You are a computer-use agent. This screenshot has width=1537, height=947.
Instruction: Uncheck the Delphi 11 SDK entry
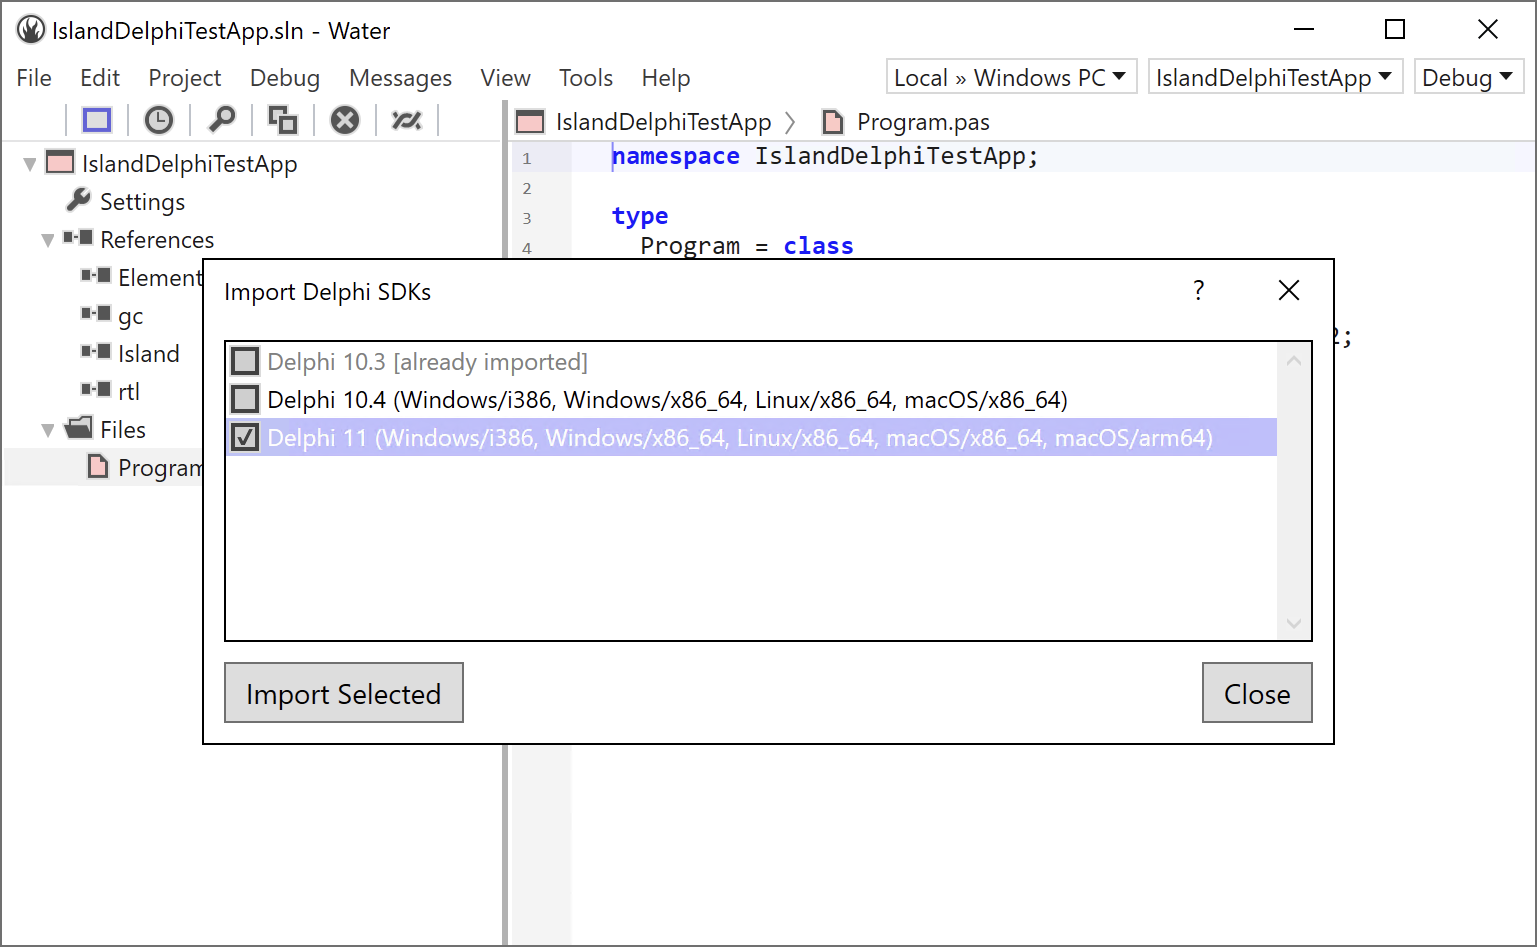[x=245, y=437]
